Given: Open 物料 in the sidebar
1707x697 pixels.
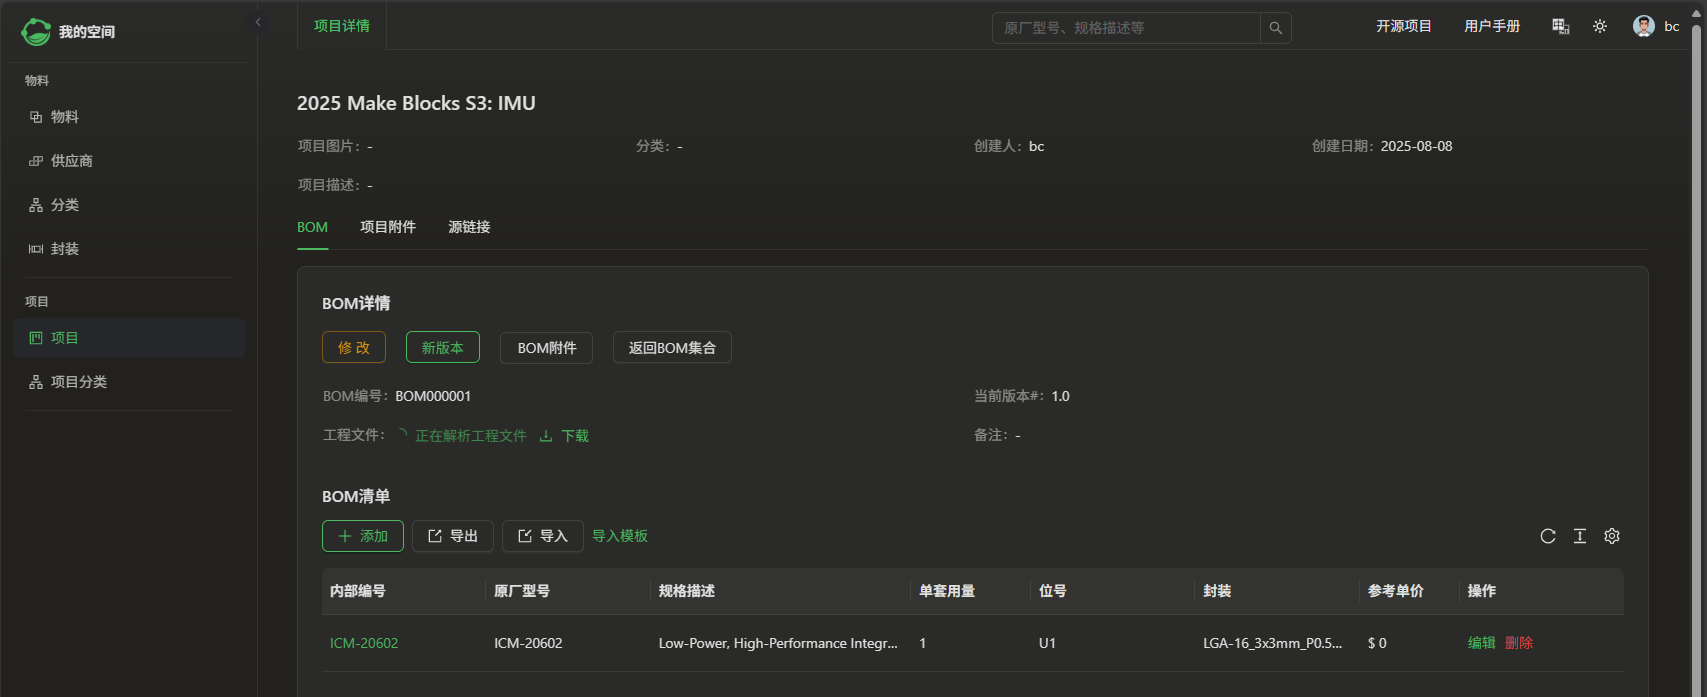Looking at the screenshot, I should pyautogui.click(x=65, y=117).
